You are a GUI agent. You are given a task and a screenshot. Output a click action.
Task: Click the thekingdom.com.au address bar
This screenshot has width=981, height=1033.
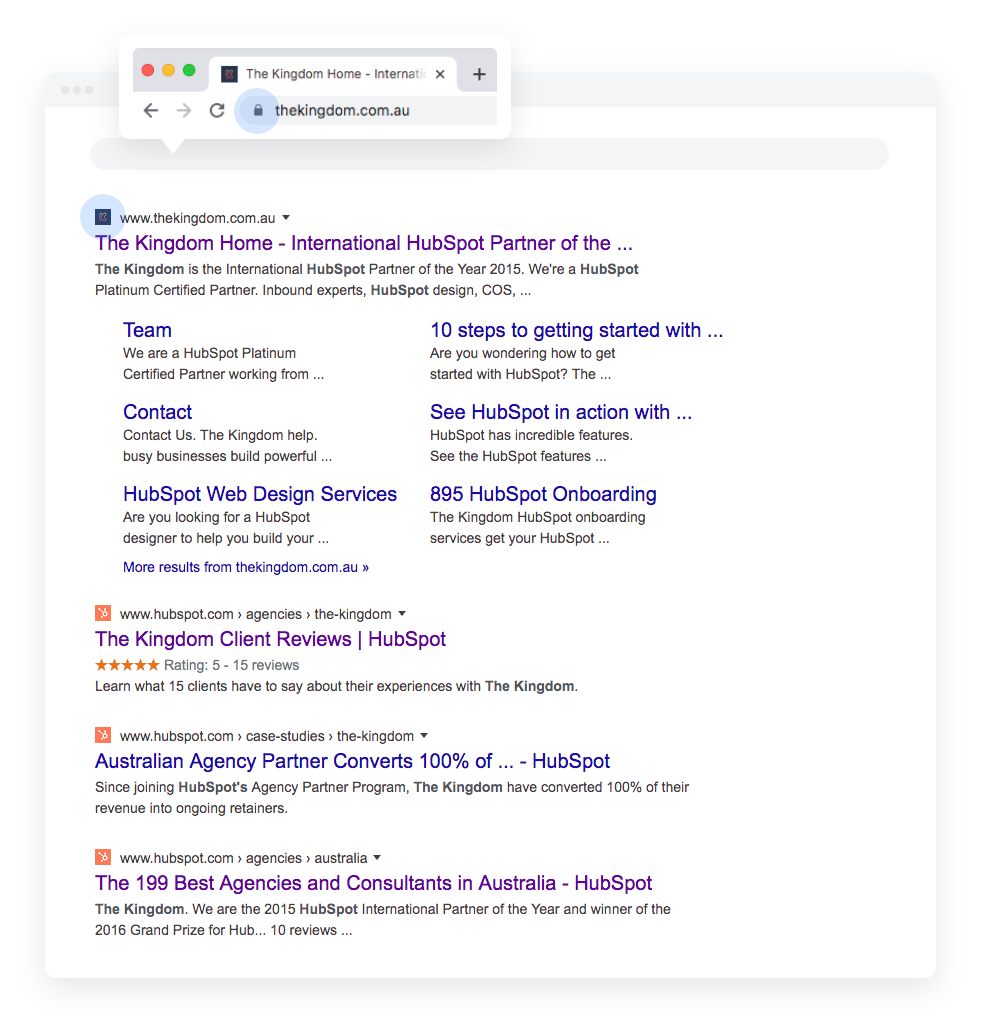(366, 111)
